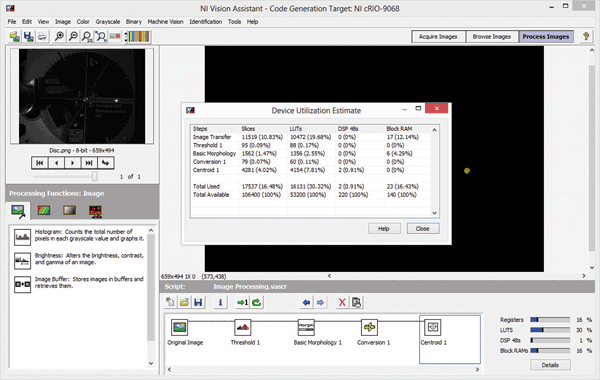Jump to the last image in browser
600x380 pixels.
pyautogui.click(x=89, y=163)
